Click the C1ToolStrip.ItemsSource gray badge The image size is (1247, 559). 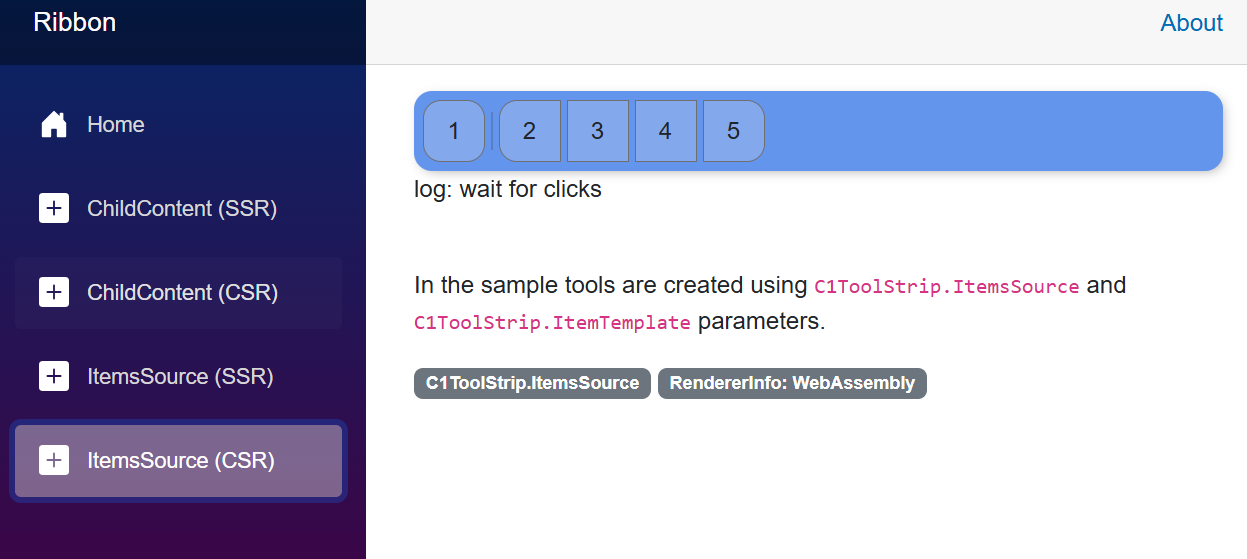tap(532, 384)
